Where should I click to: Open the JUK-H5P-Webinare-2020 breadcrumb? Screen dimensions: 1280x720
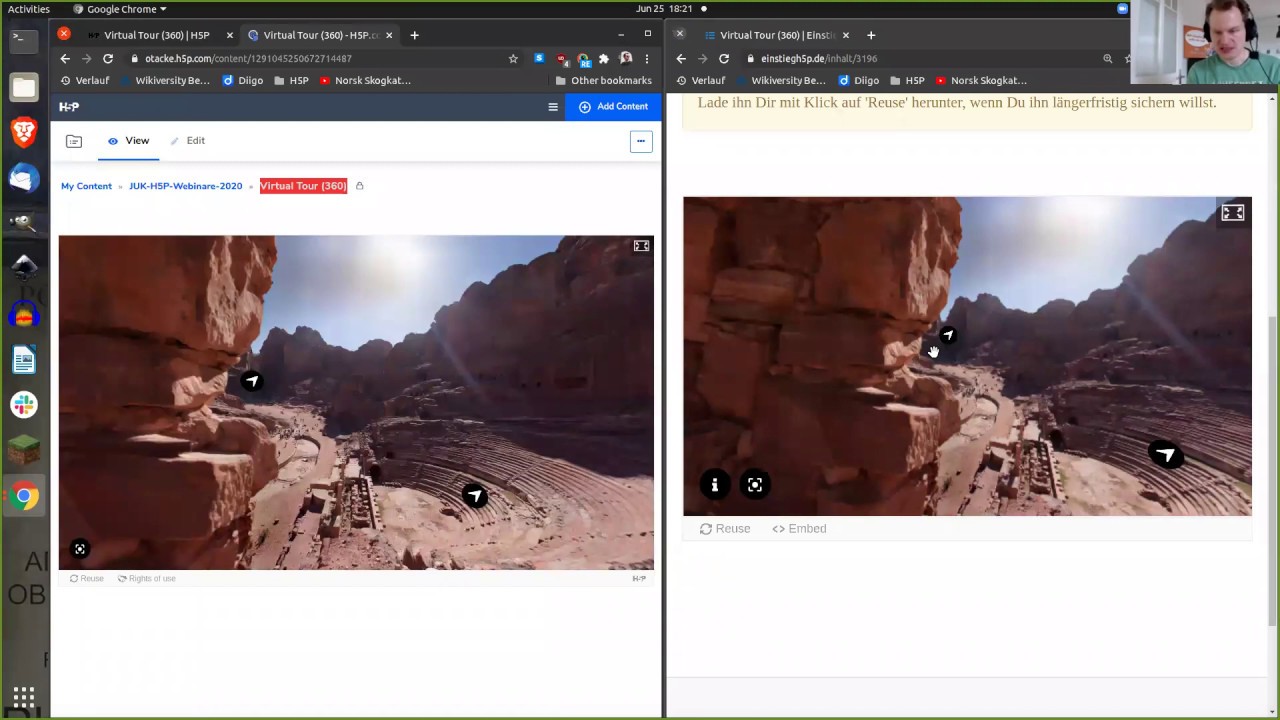(x=185, y=186)
